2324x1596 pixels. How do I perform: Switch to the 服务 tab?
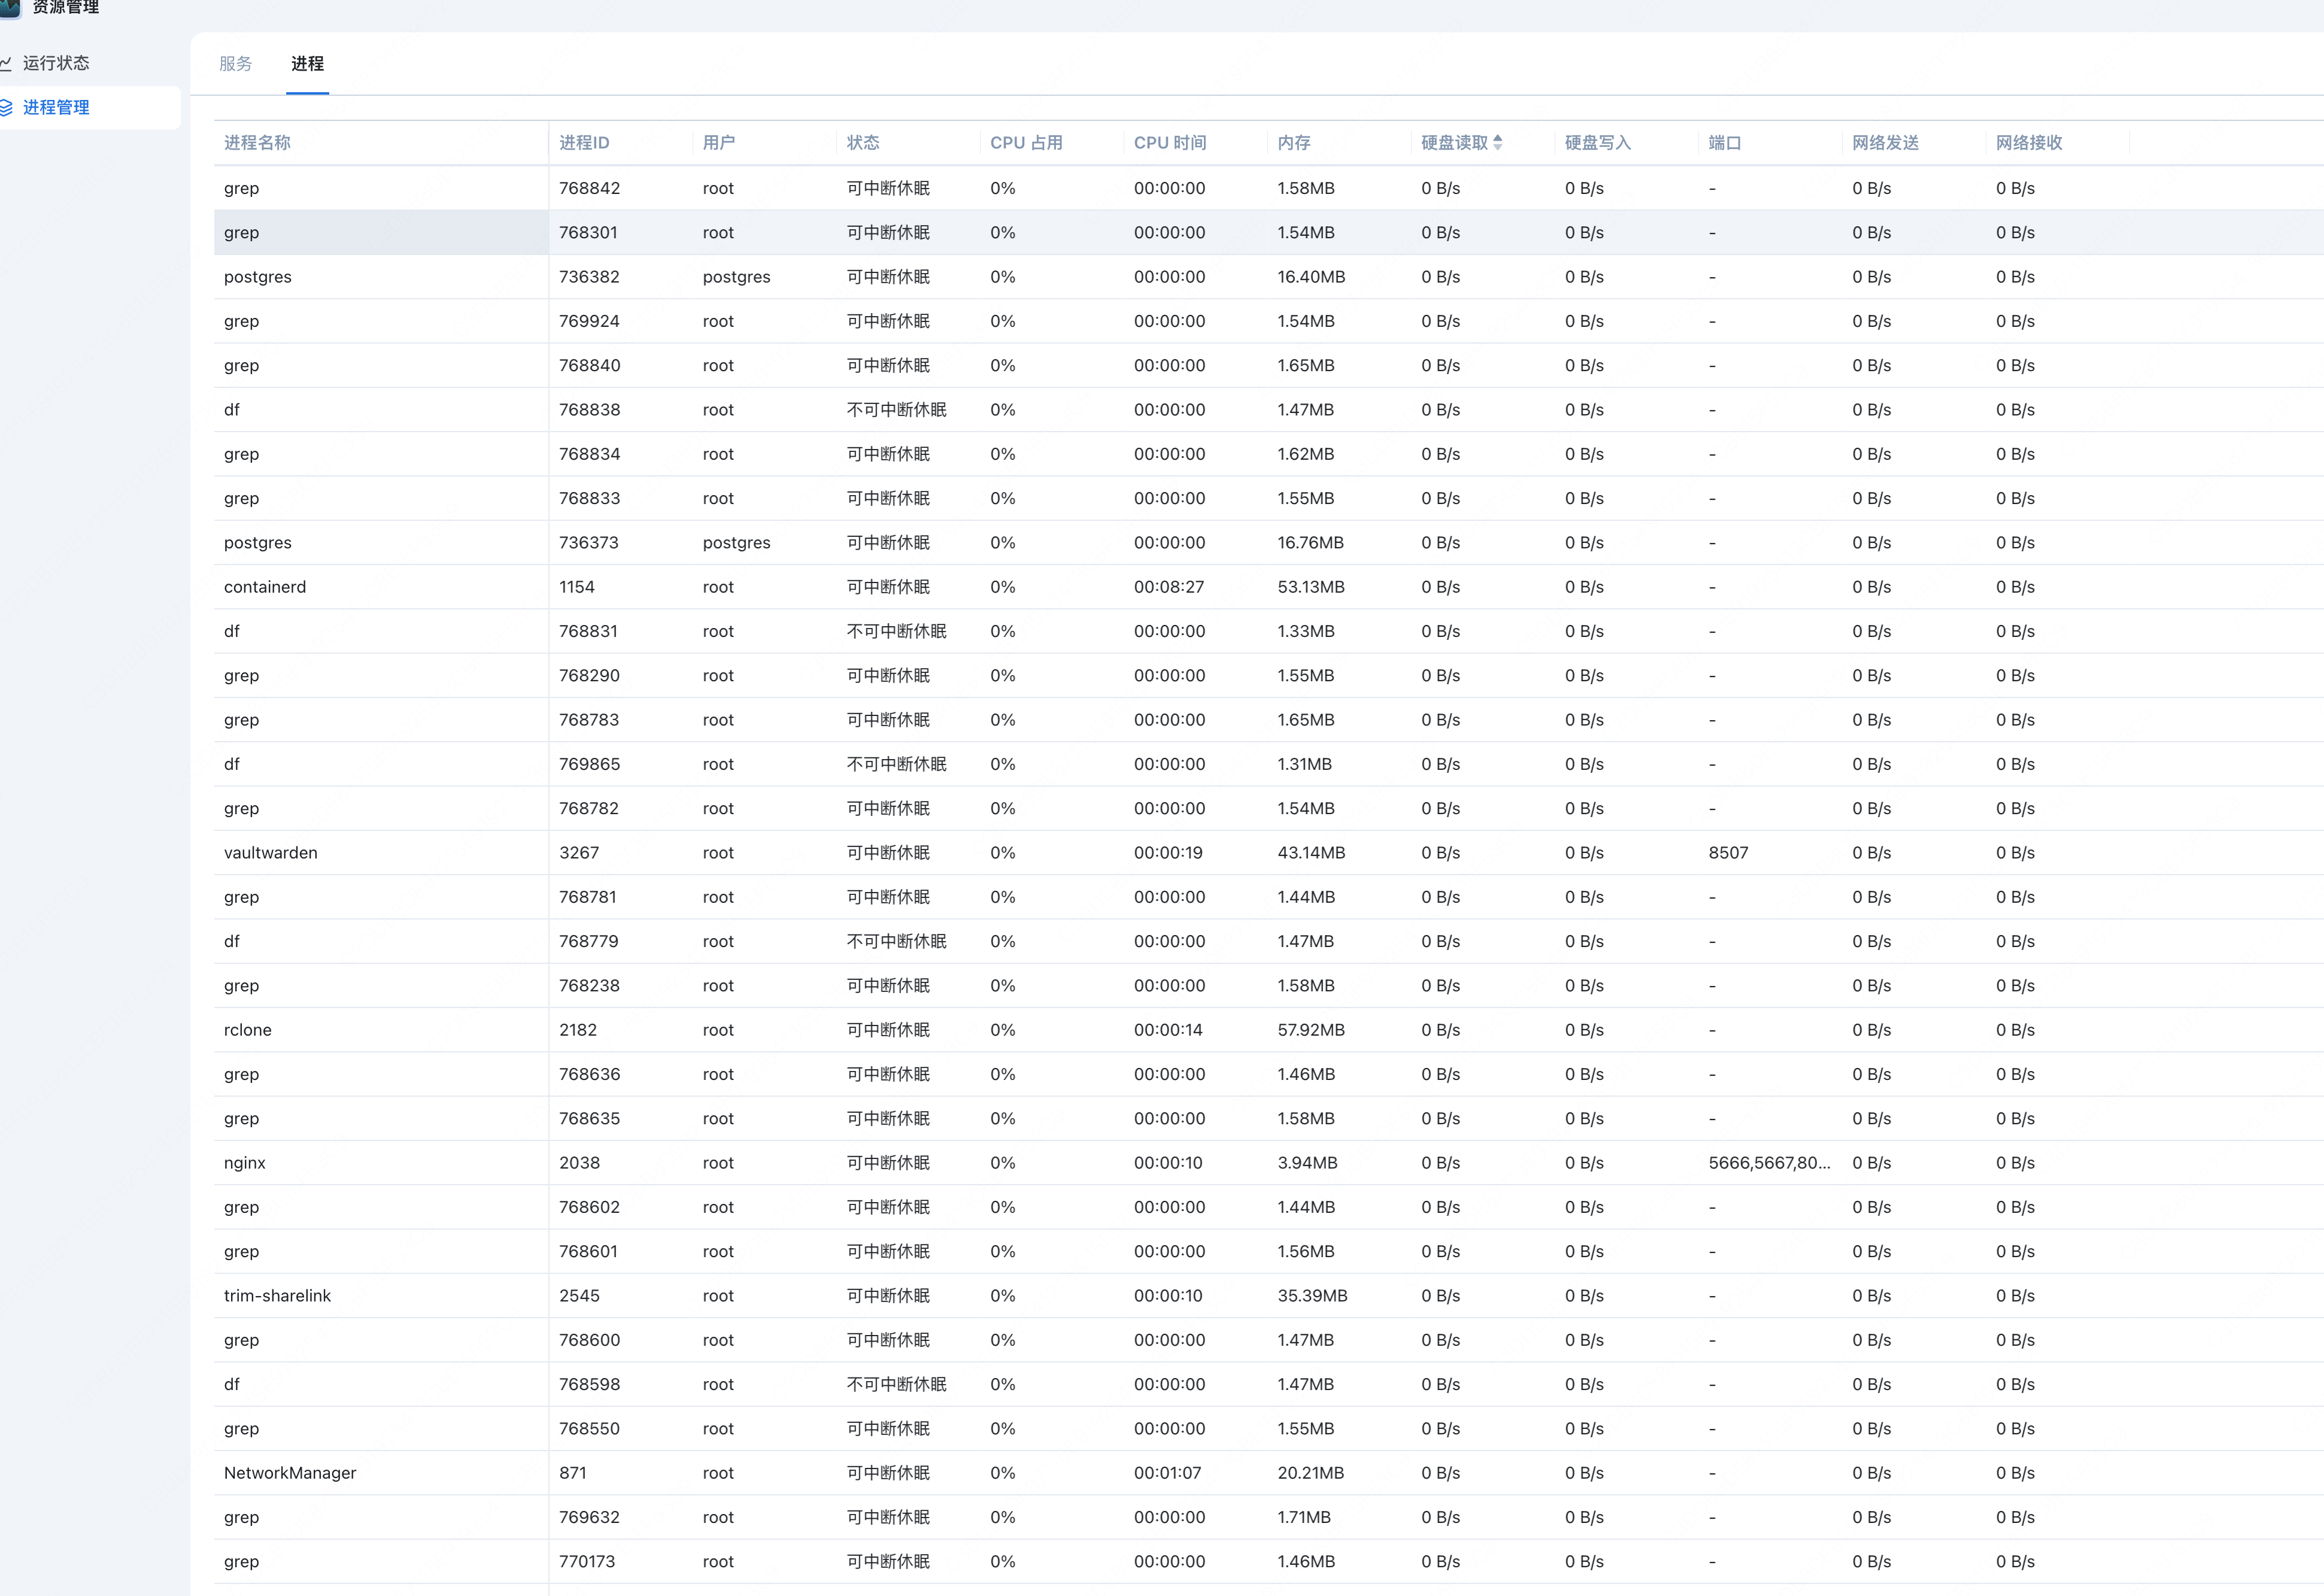235,64
